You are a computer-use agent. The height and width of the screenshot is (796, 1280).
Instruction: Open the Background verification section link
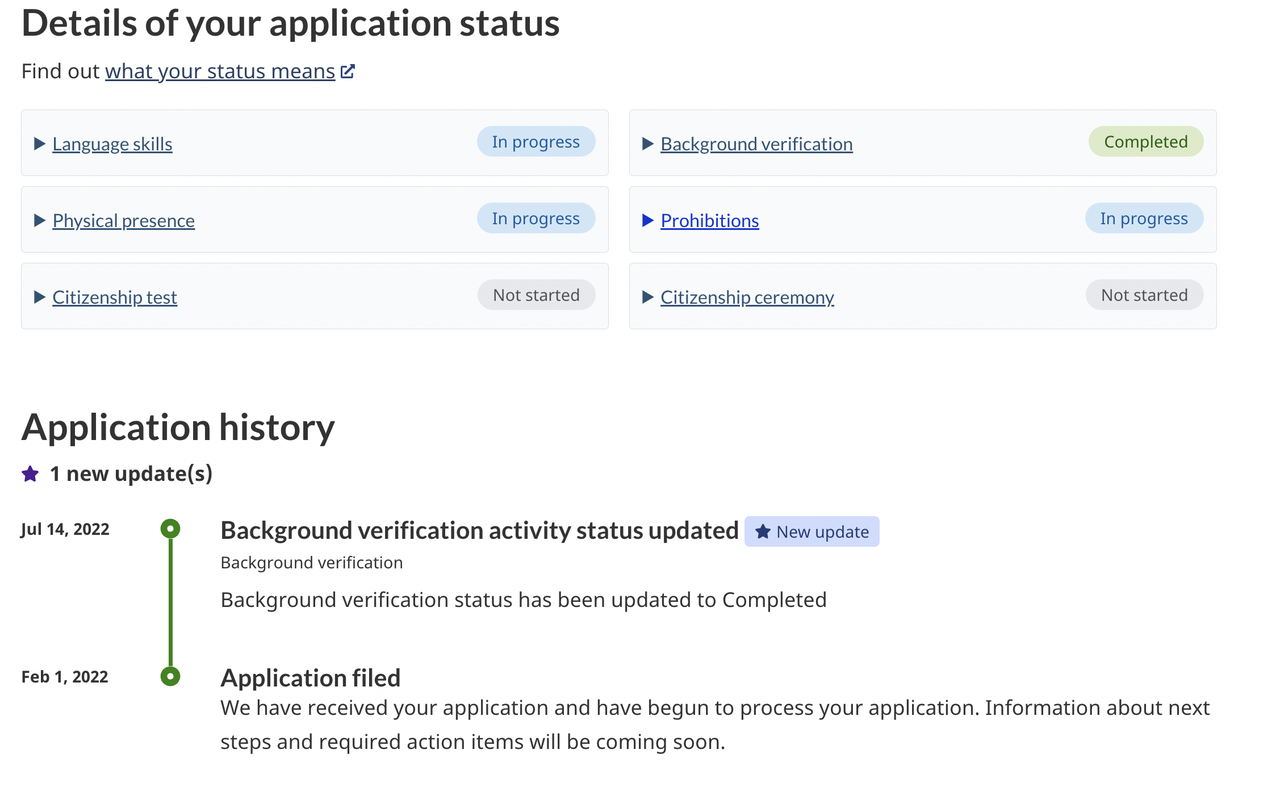pyautogui.click(x=756, y=144)
